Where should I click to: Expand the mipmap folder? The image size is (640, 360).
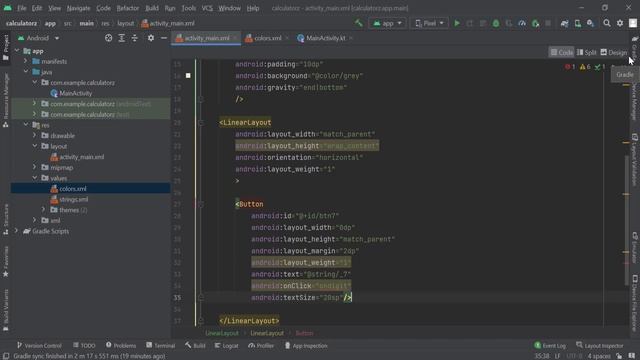(35, 167)
